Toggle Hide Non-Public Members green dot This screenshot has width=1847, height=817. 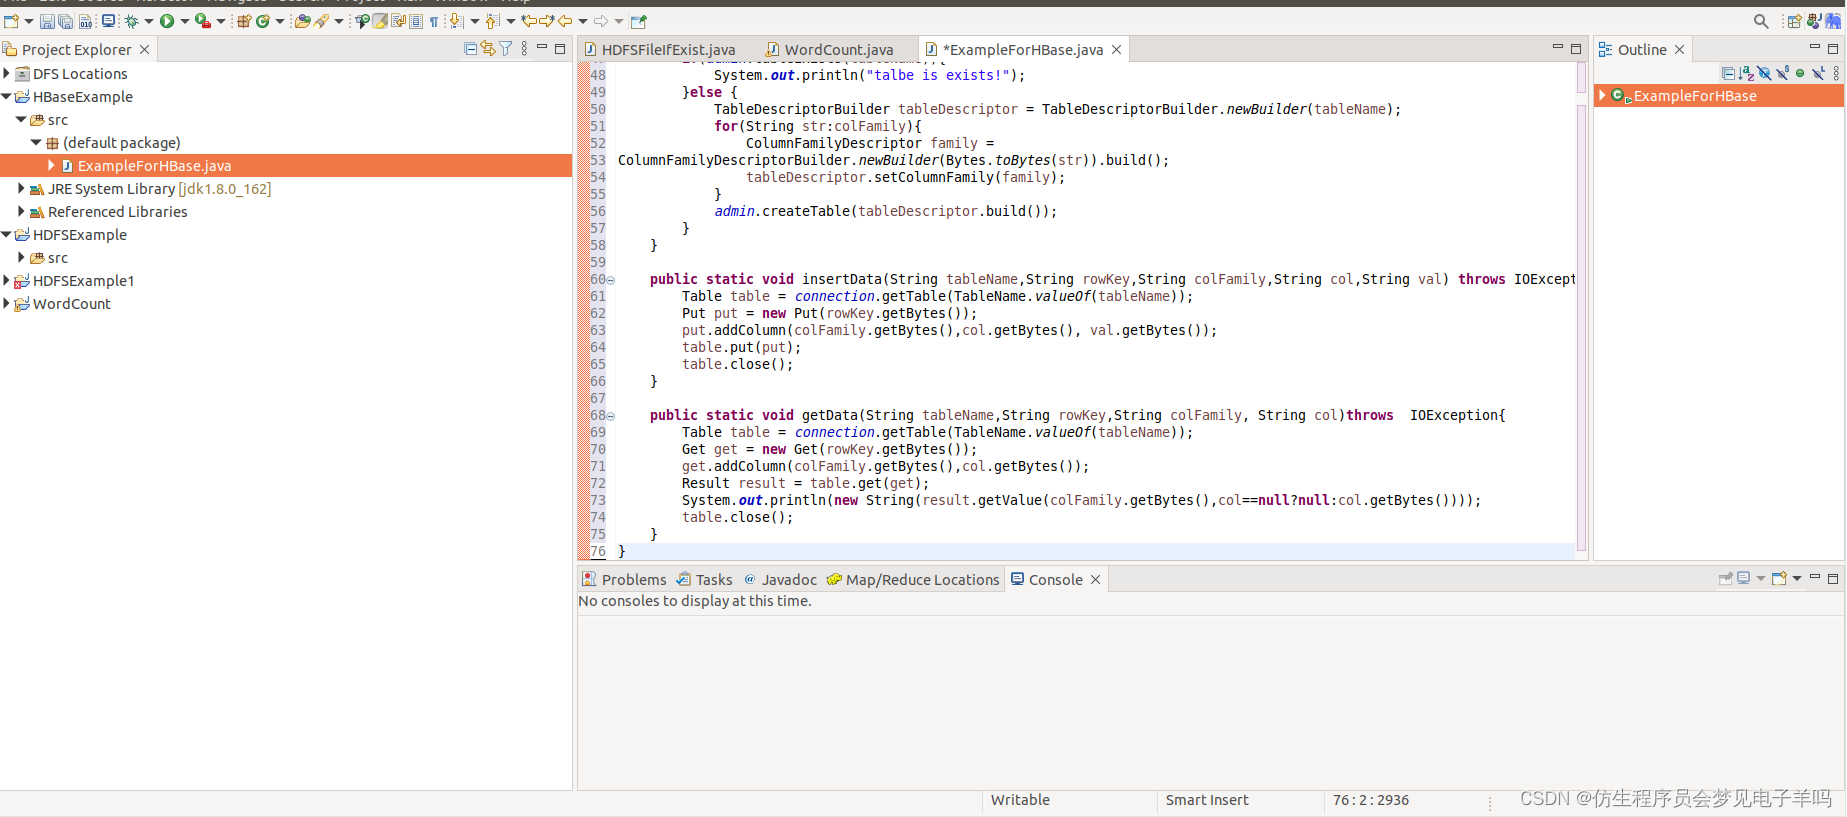(x=1800, y=73)
